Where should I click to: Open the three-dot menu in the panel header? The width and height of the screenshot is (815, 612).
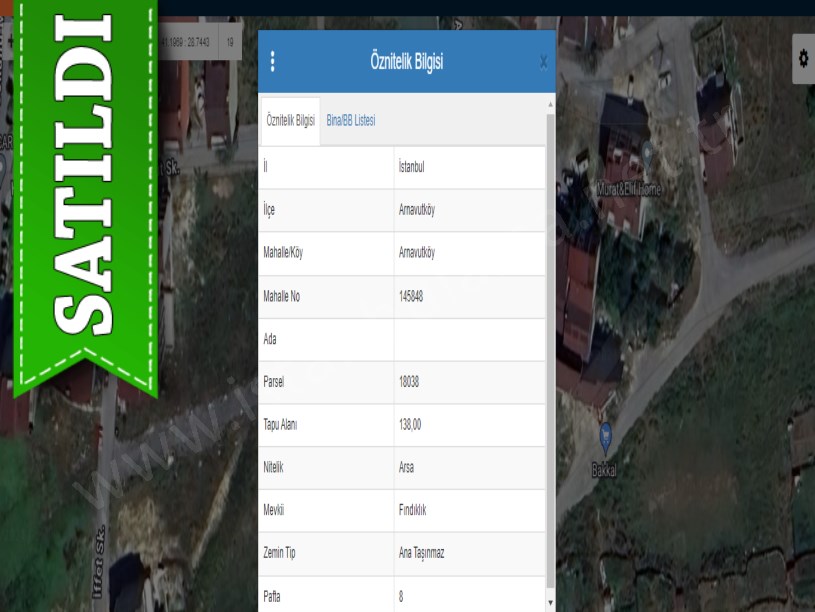pos(272,62)
